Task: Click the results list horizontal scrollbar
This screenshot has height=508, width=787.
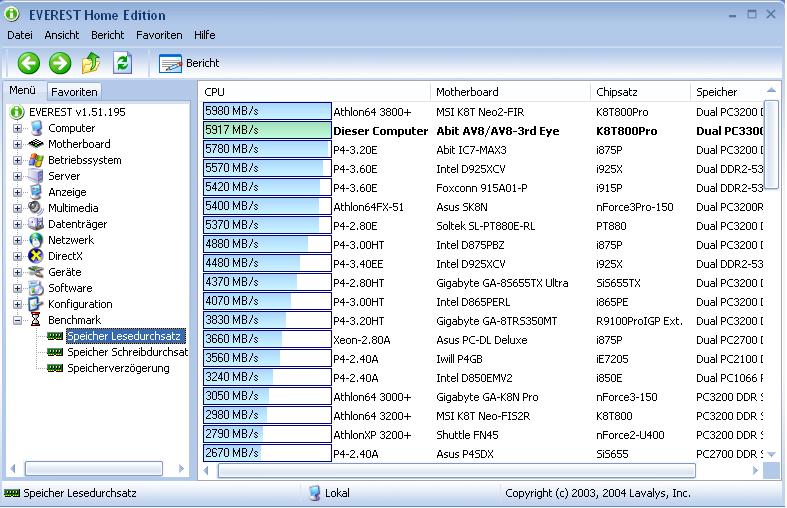Action: 457,470
